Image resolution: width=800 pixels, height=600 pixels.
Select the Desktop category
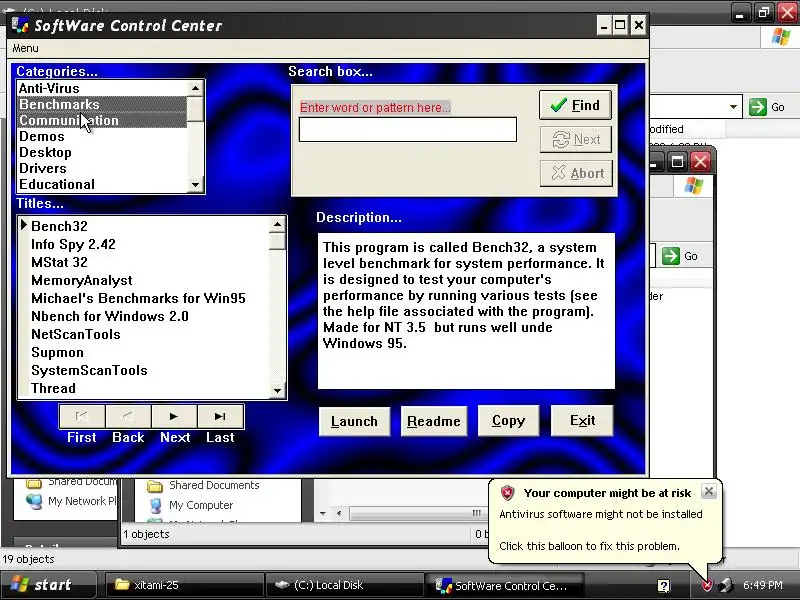(x=102, y=152)
